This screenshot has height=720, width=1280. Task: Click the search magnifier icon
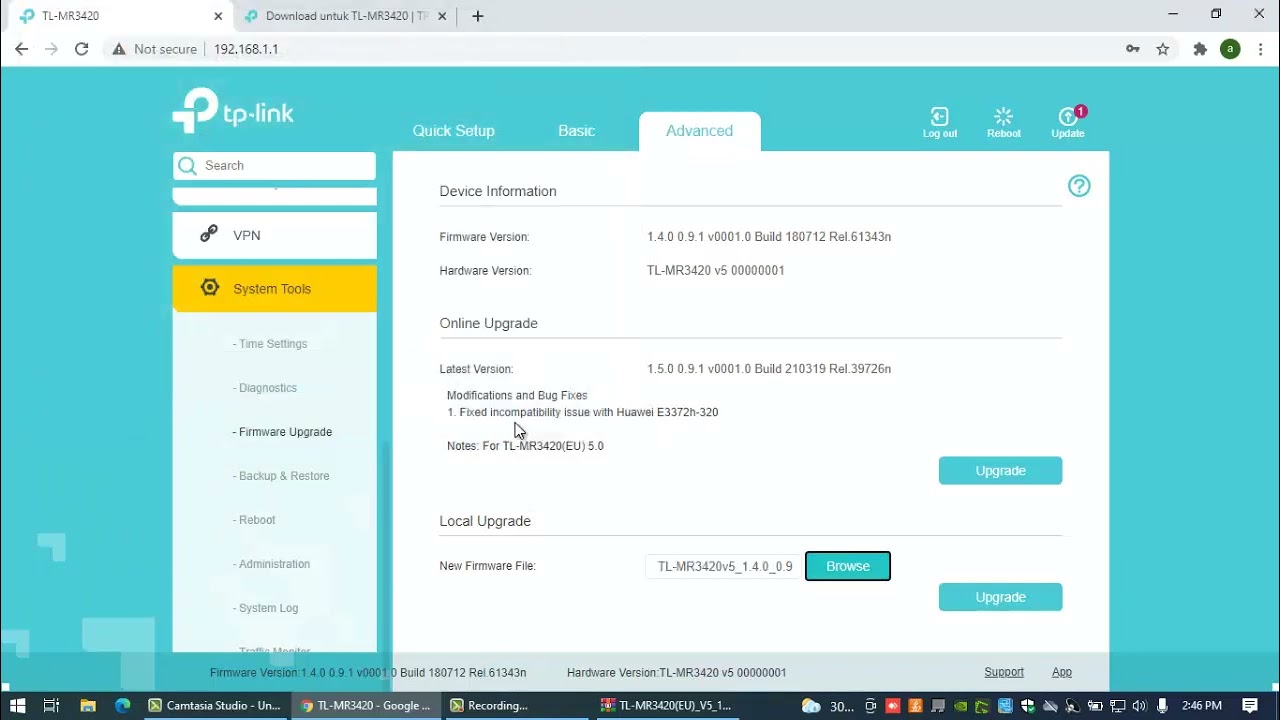tap(186, 166)
